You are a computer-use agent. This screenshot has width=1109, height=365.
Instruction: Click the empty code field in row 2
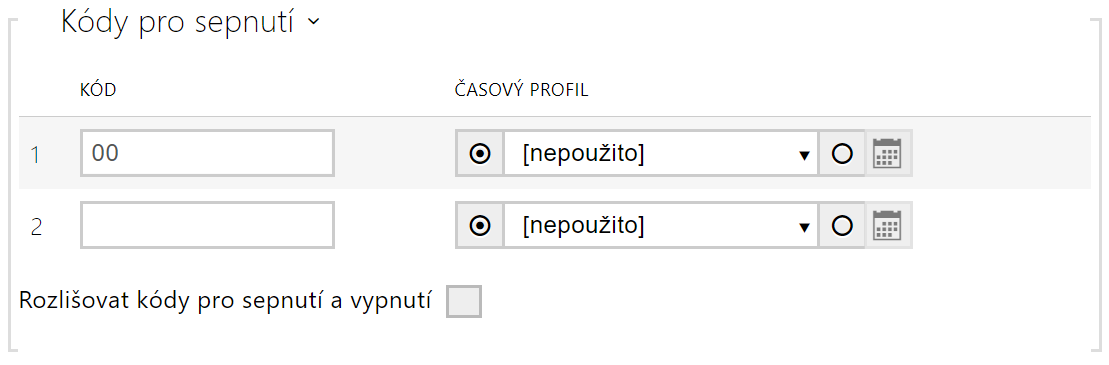click(207, 225)
